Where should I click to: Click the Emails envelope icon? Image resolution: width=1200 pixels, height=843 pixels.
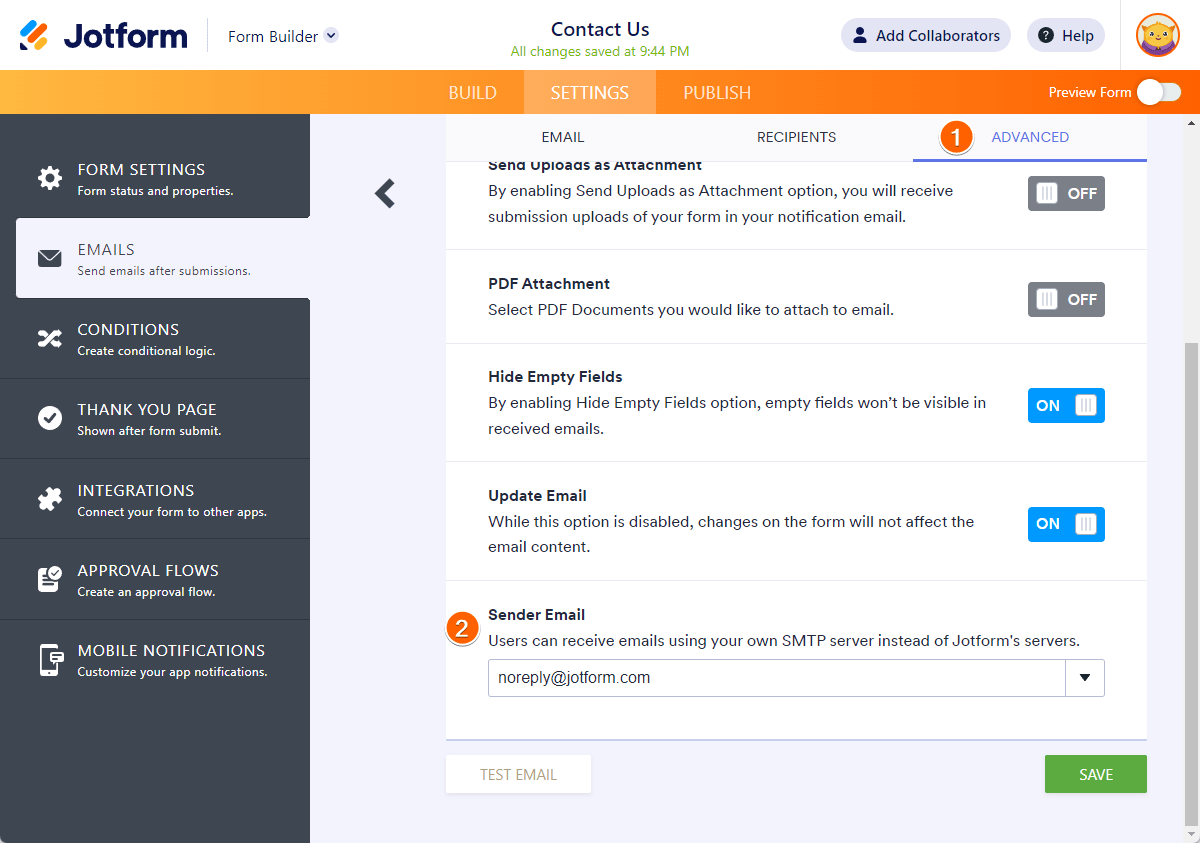(x=49, y=258)
